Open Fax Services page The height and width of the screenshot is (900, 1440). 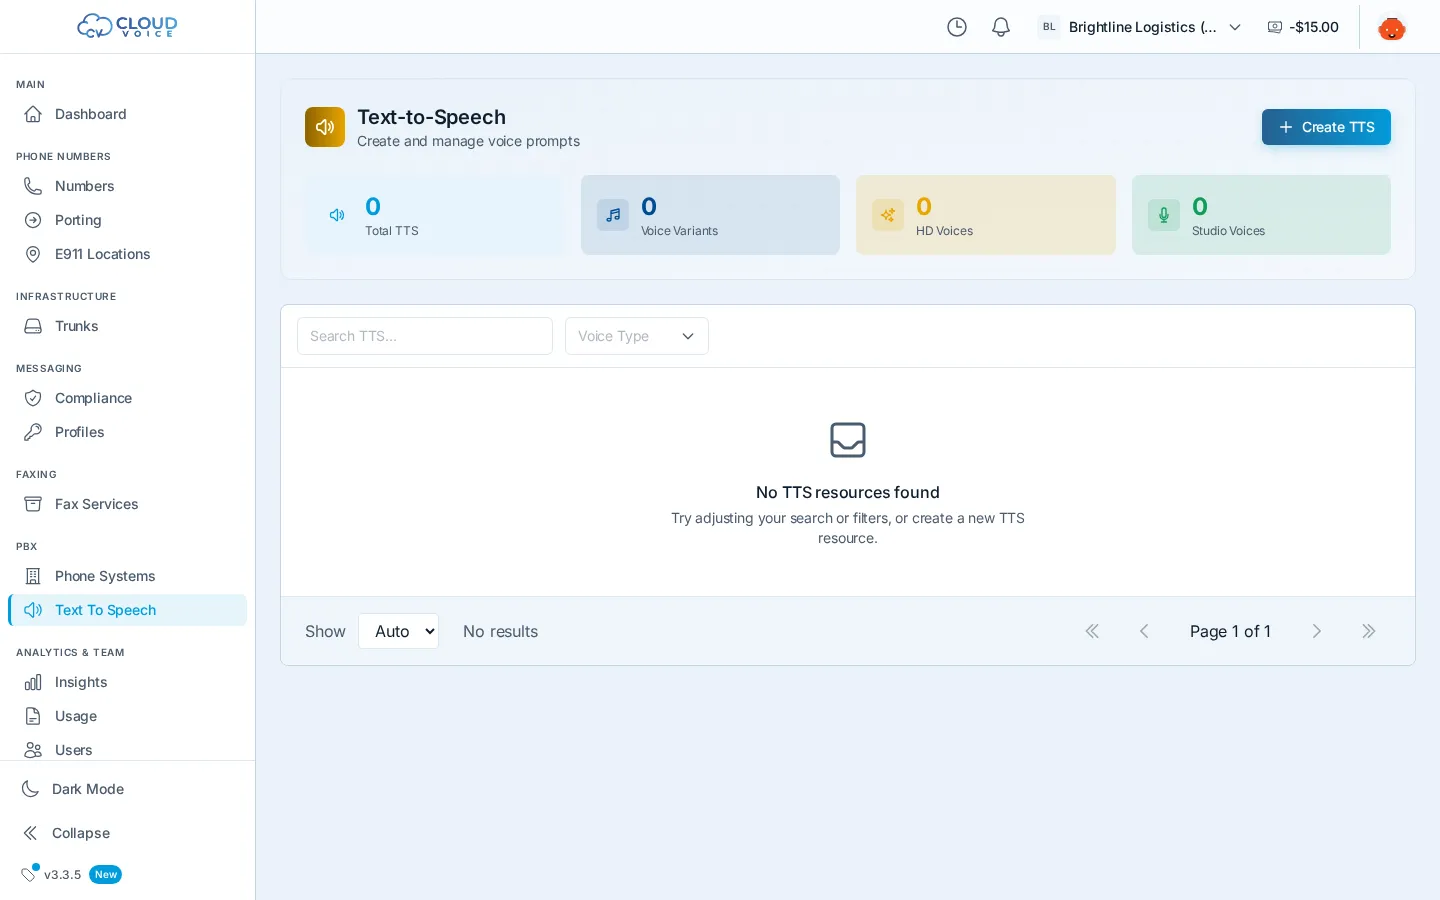click(128, 504)
